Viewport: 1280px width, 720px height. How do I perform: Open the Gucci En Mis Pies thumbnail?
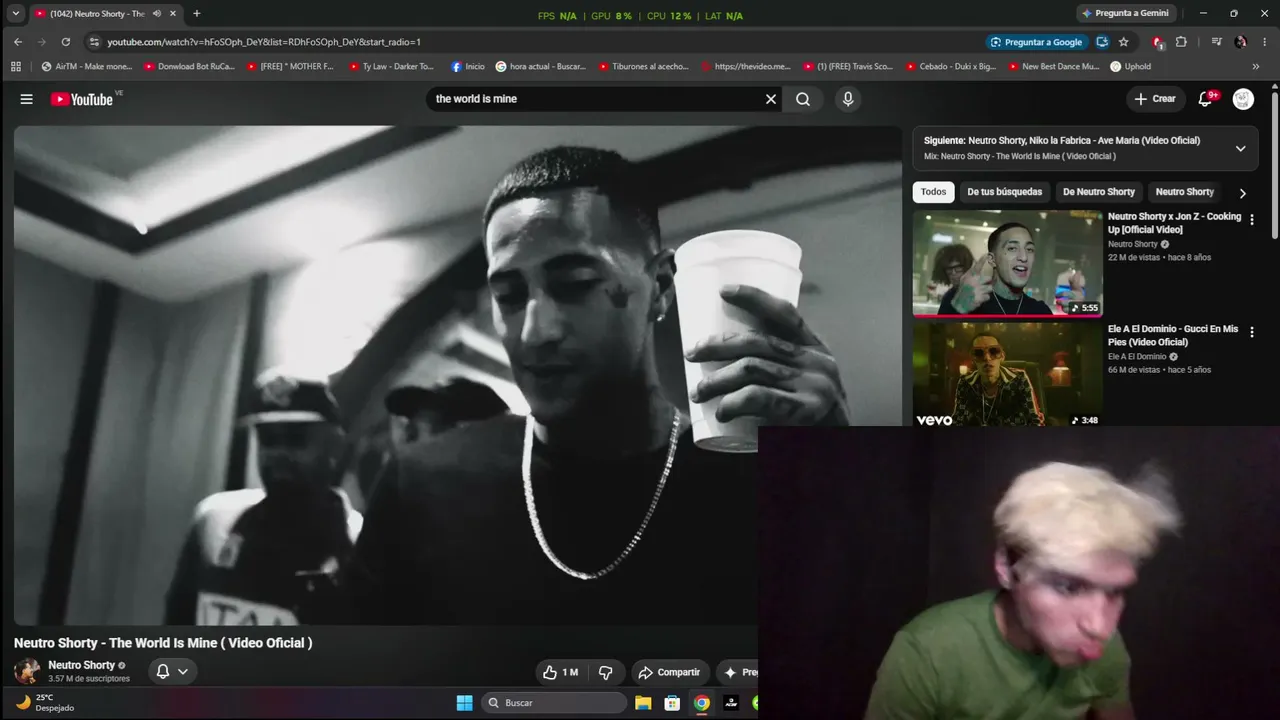point(1007,374)
